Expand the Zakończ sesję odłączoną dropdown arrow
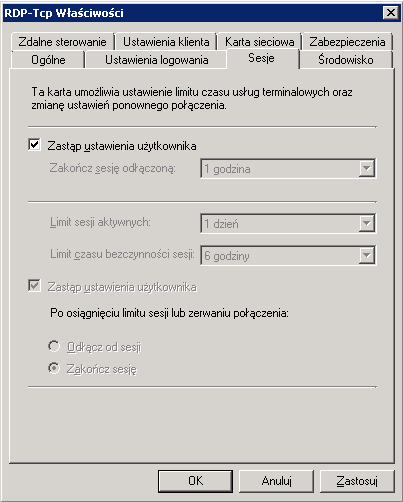 coord(367,169)
